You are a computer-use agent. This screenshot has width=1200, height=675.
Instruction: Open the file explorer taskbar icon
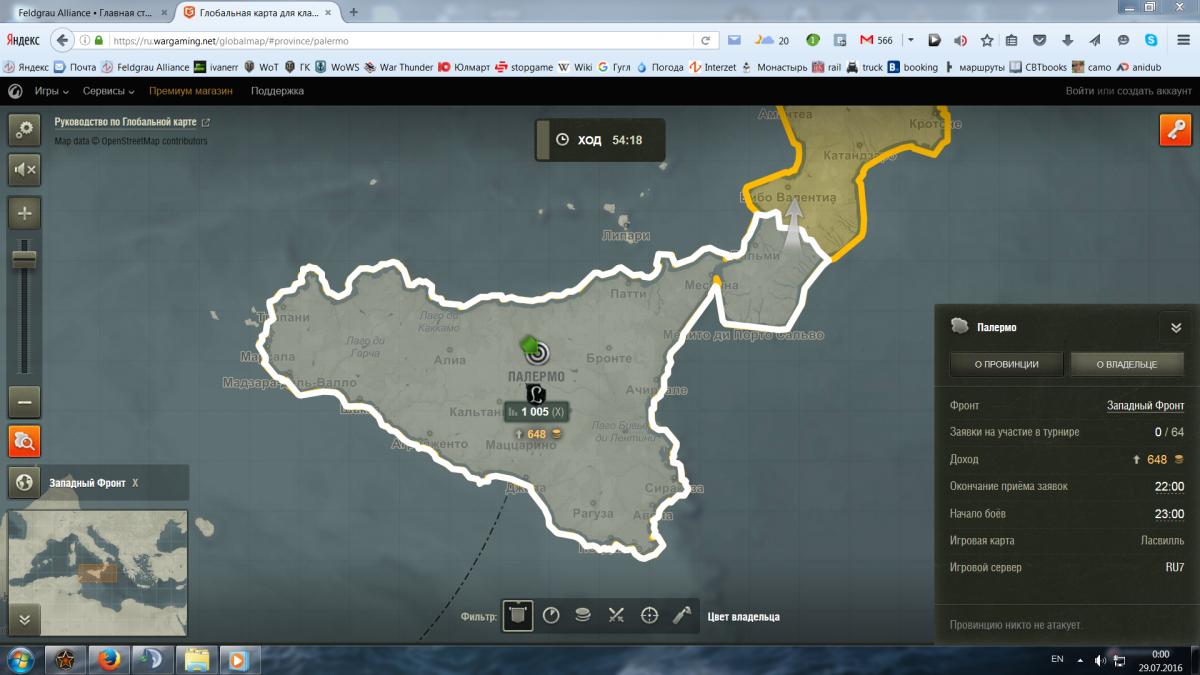197,660
